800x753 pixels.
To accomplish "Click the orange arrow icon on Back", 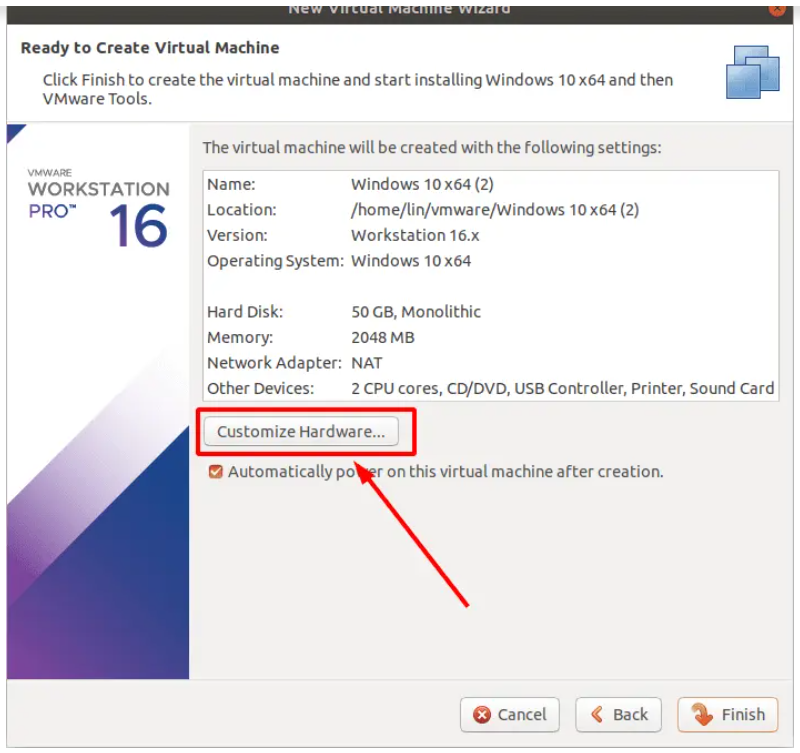I will [x=597, y=714].
